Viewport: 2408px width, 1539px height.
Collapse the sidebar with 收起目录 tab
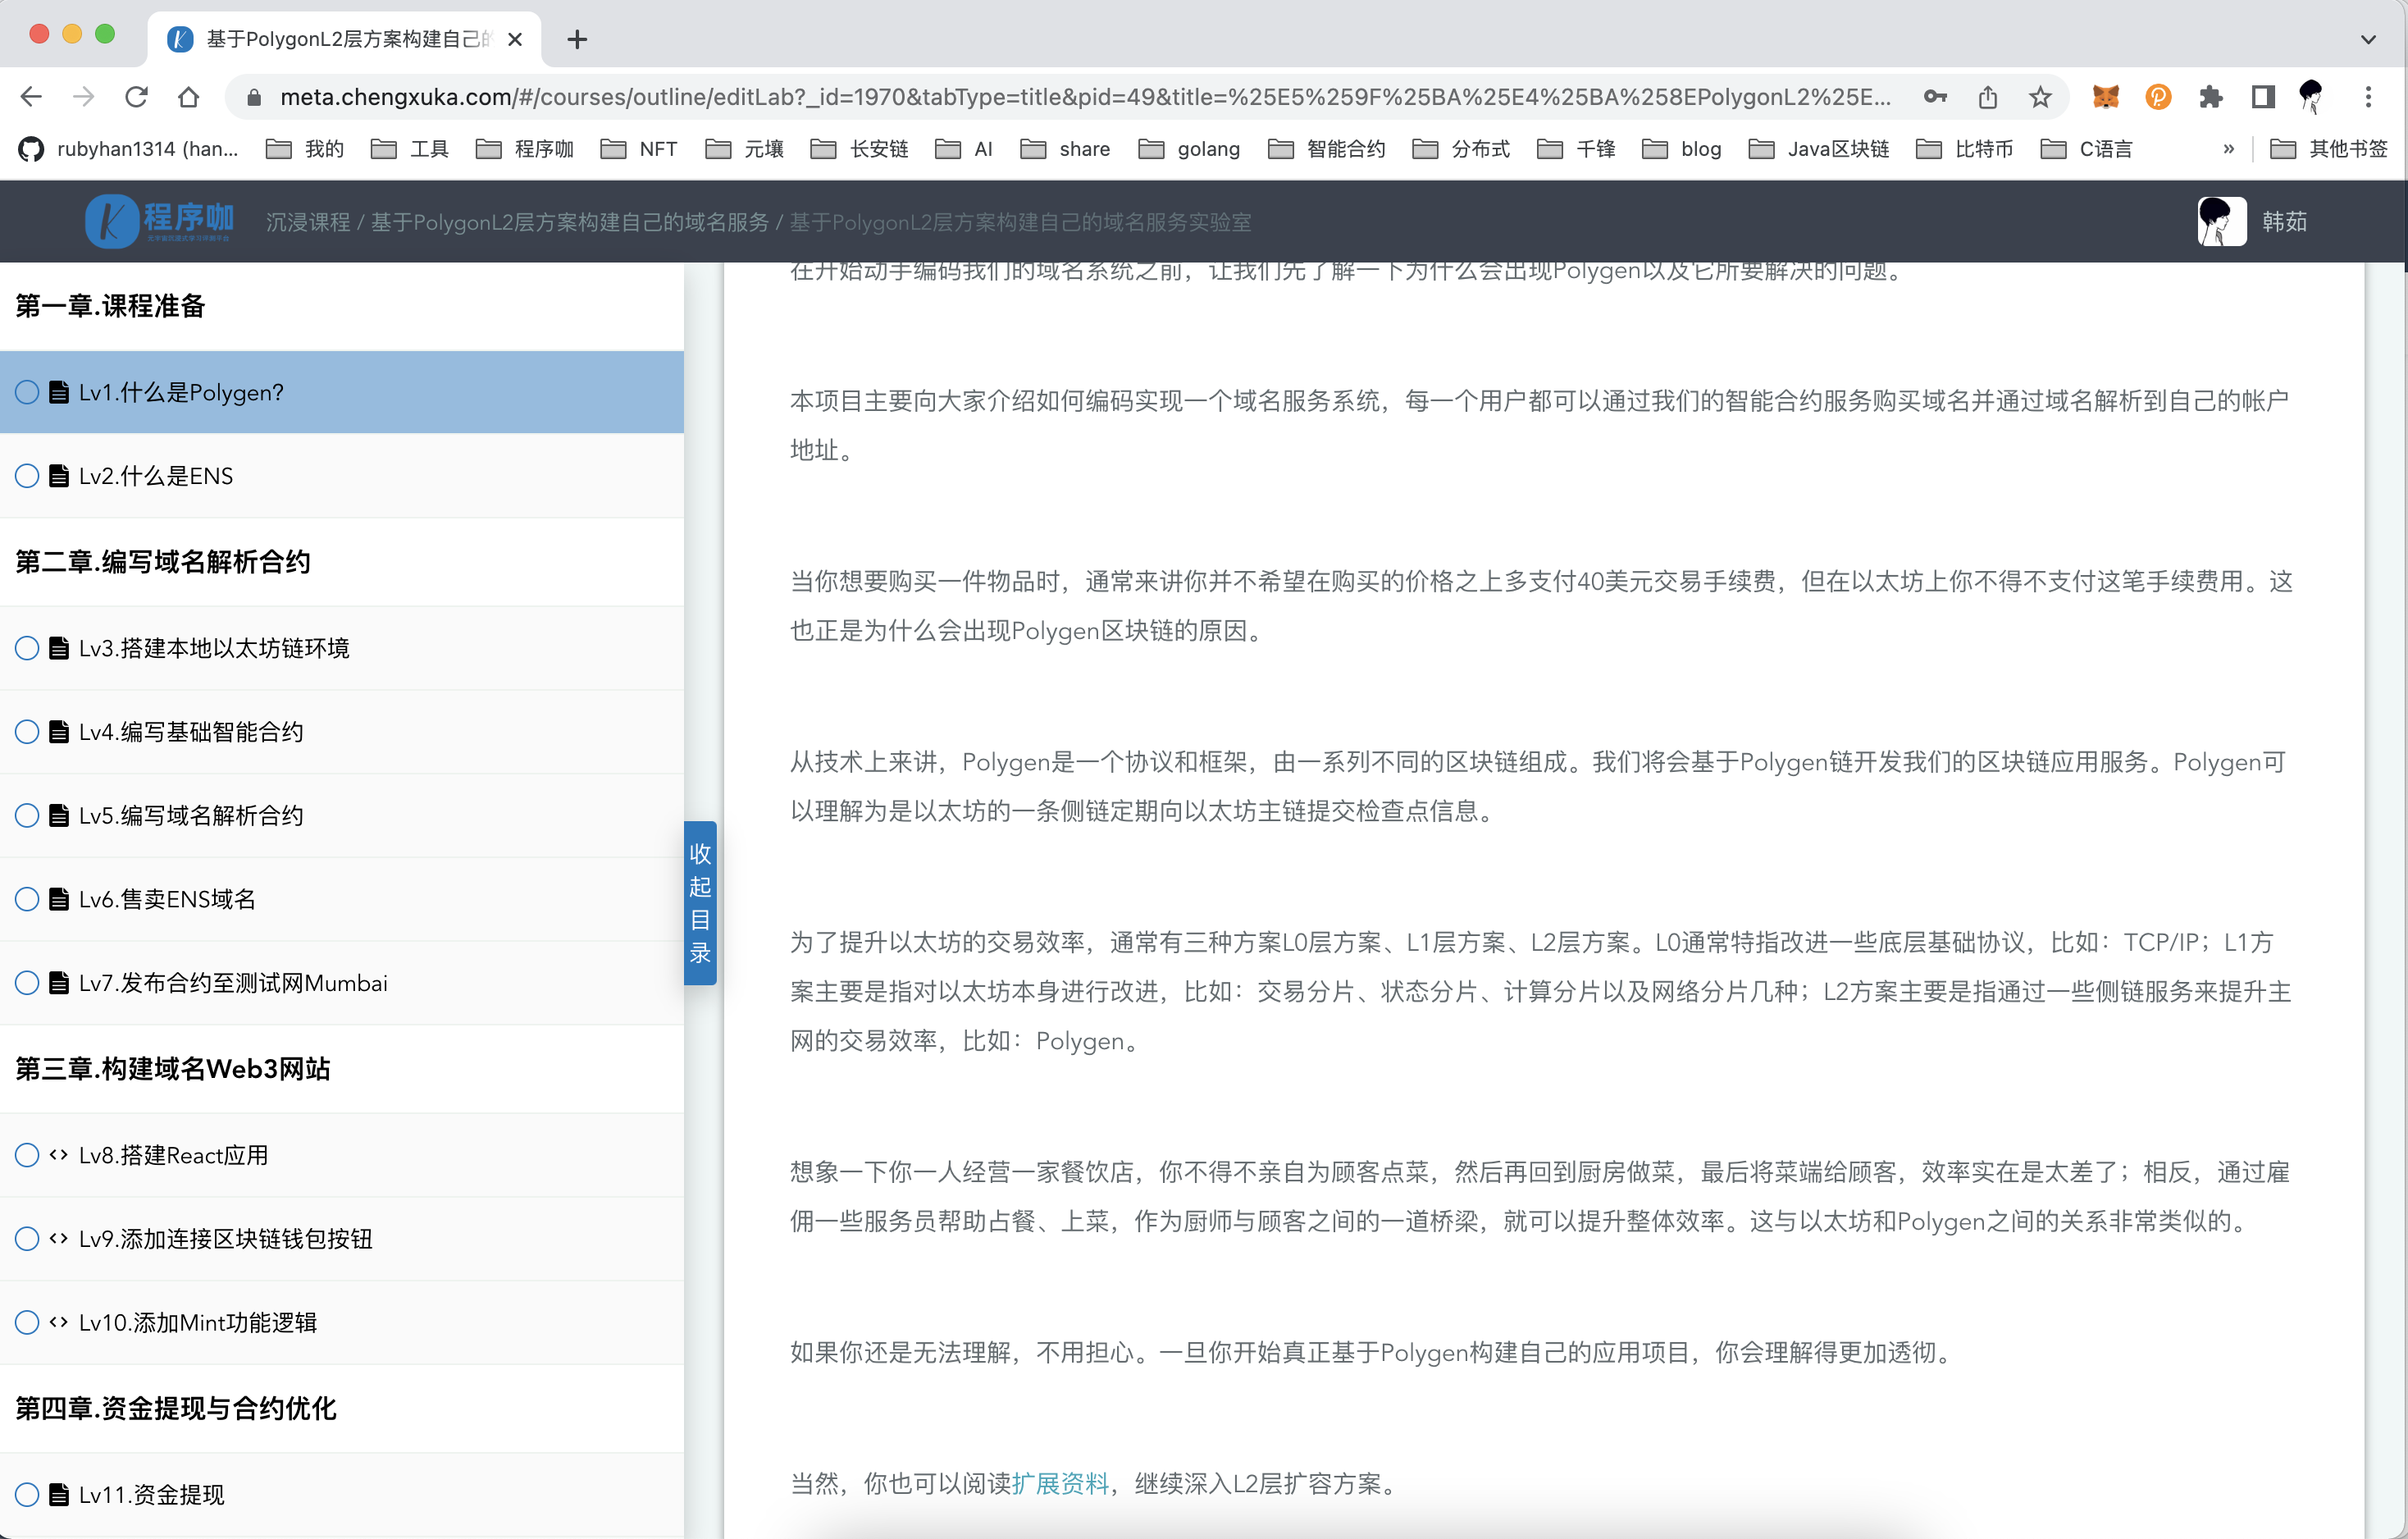click(x=700, y=903)
